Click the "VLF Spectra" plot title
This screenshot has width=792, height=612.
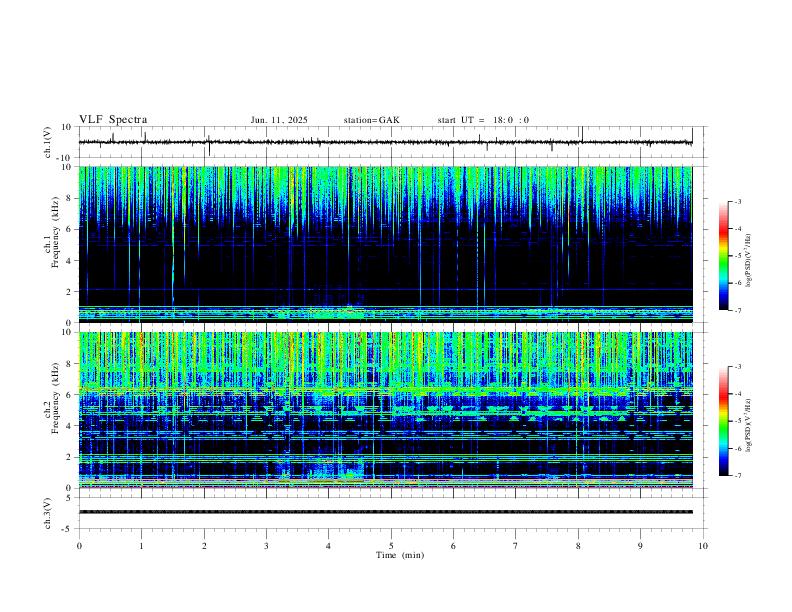pyautogui.click(x=113, y=120)
